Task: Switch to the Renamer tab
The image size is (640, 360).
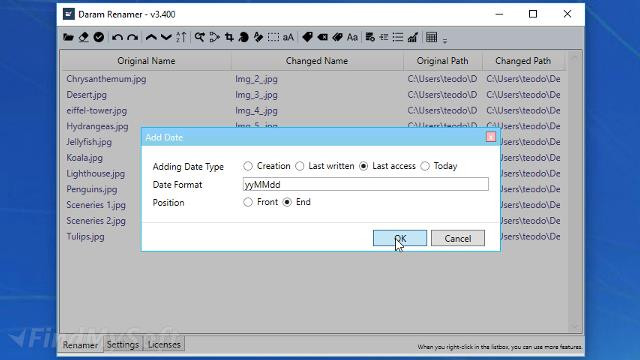Action: 80,345
